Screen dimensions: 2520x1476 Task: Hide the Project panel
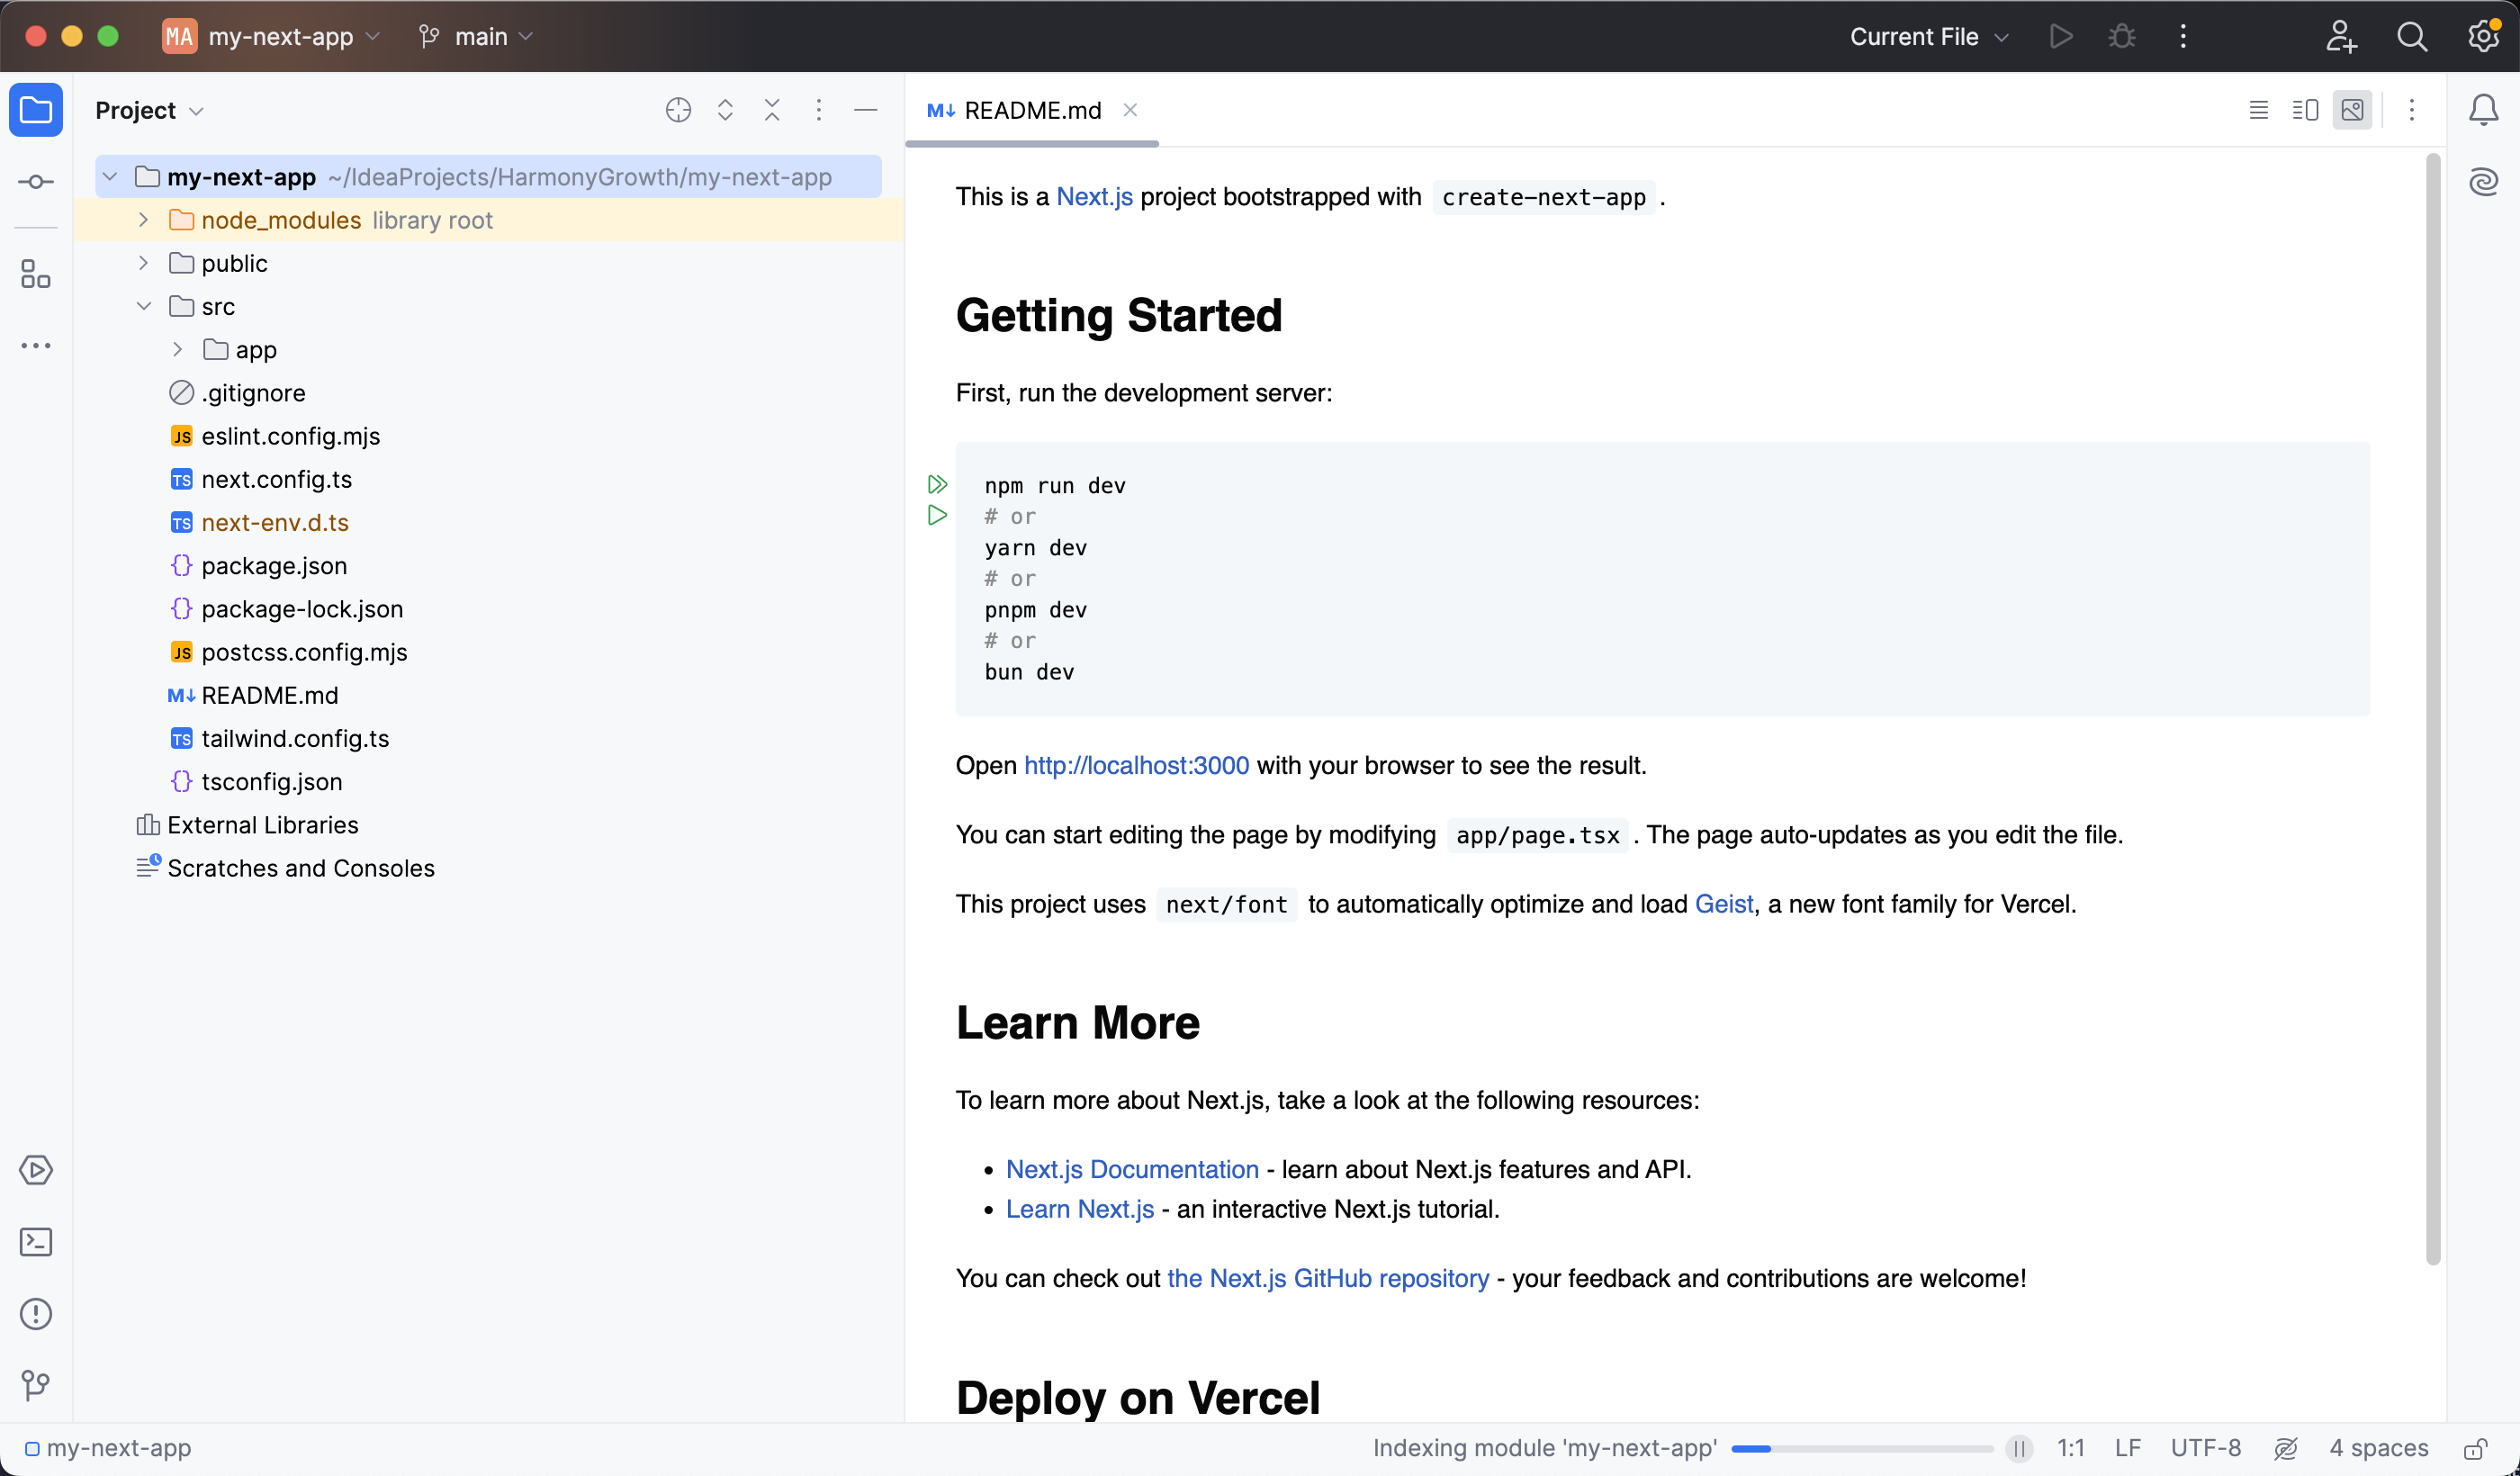(x=866, y=110)
